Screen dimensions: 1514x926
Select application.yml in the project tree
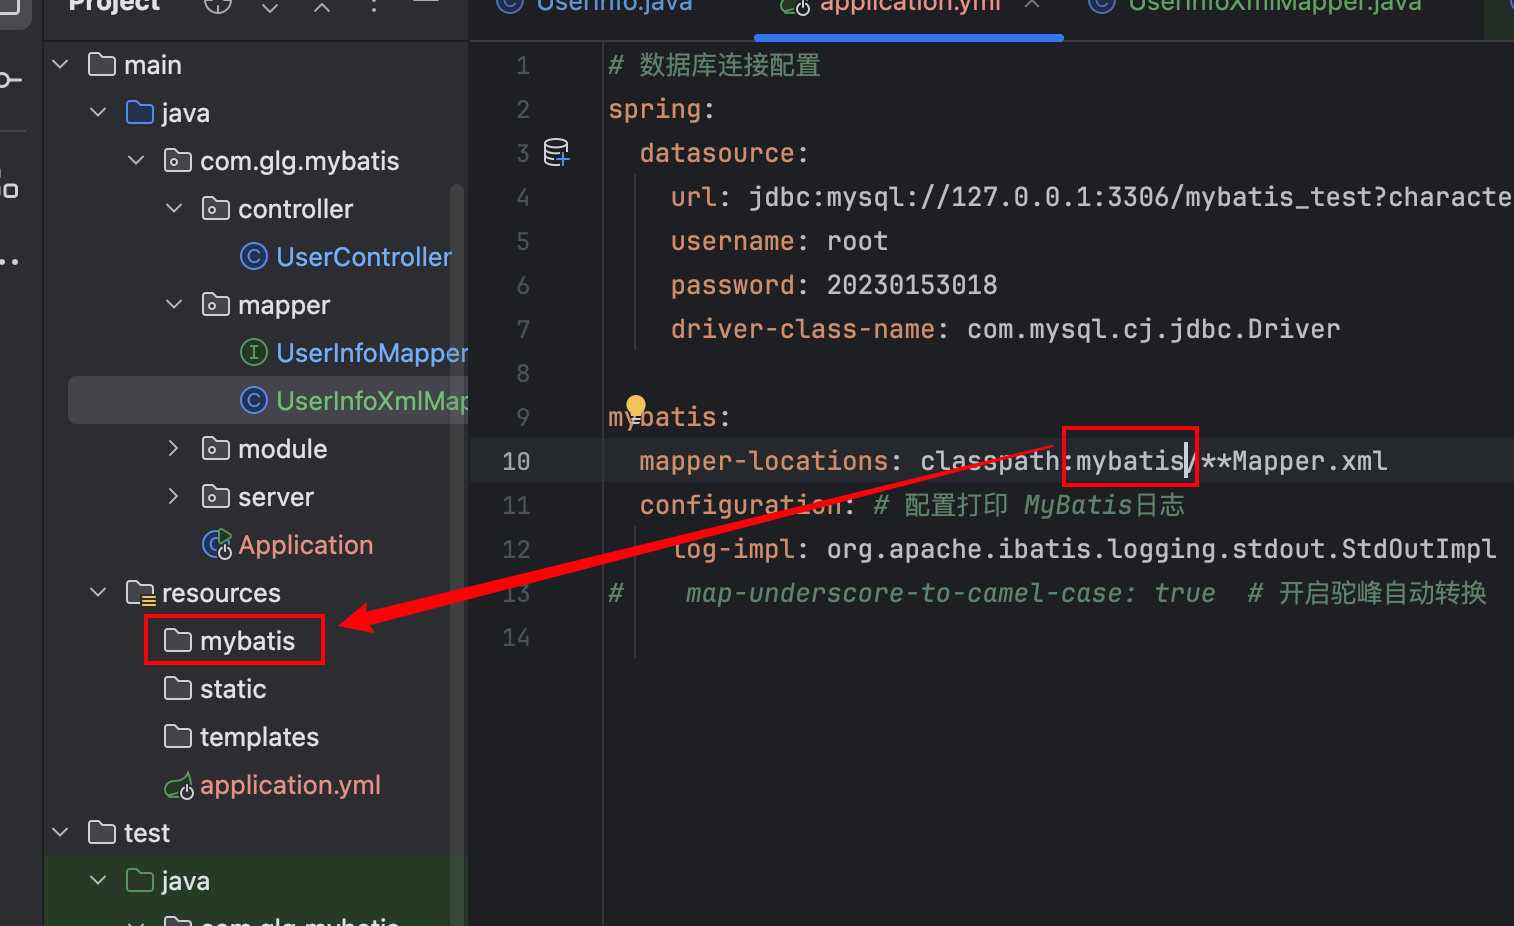click(291, 785)
